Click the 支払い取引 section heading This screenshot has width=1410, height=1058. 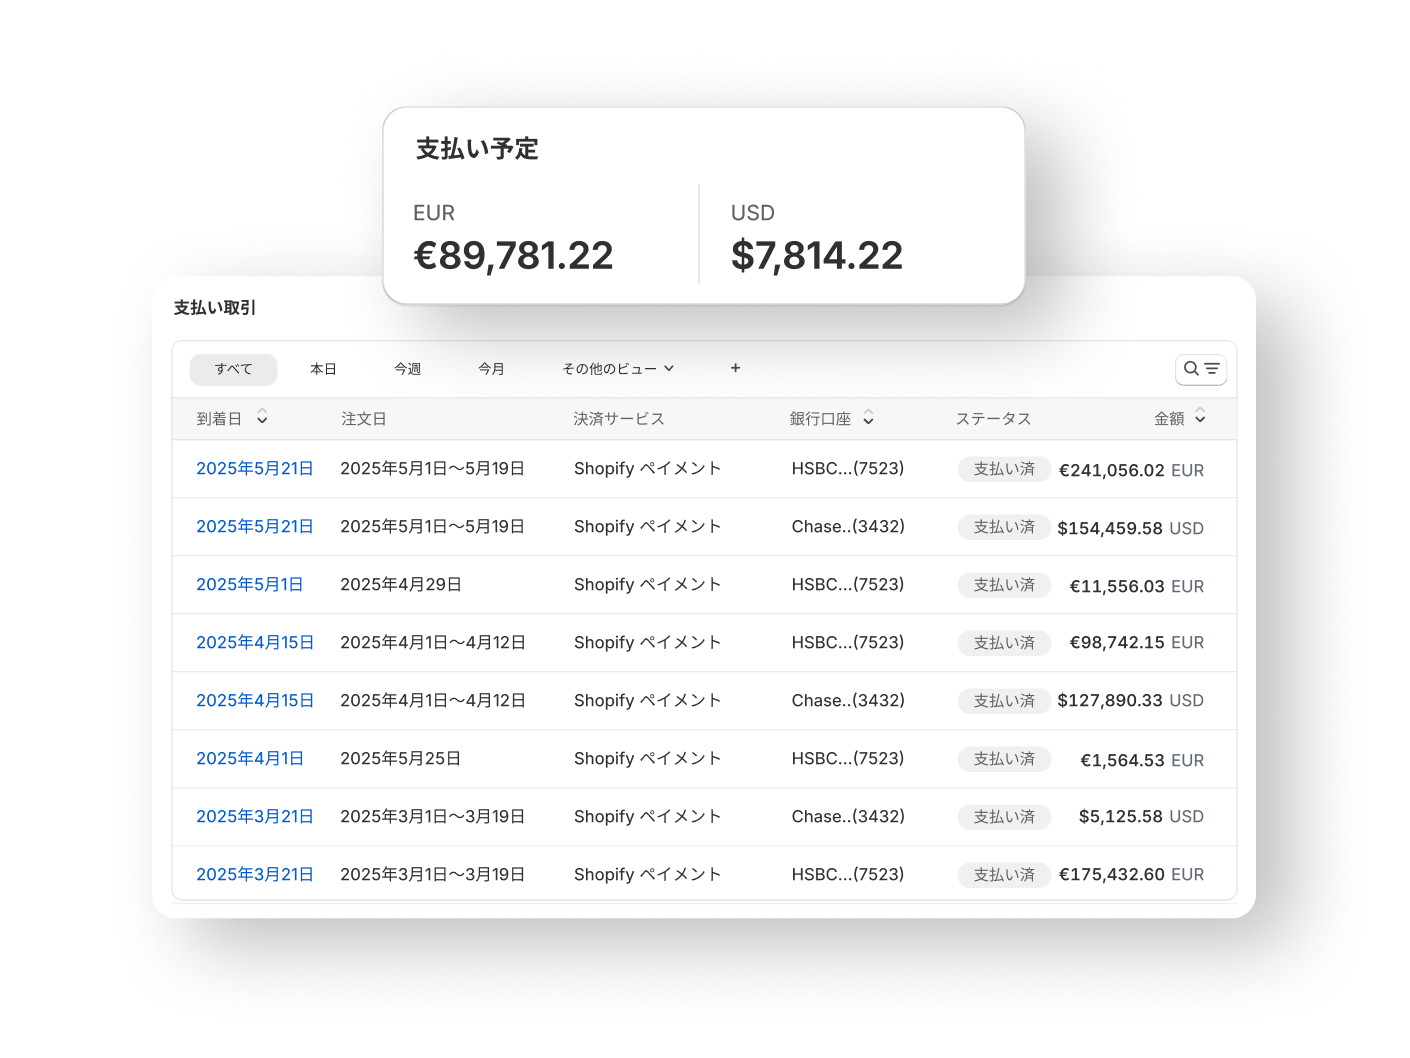pyautogui.click(x=215, y=308)
